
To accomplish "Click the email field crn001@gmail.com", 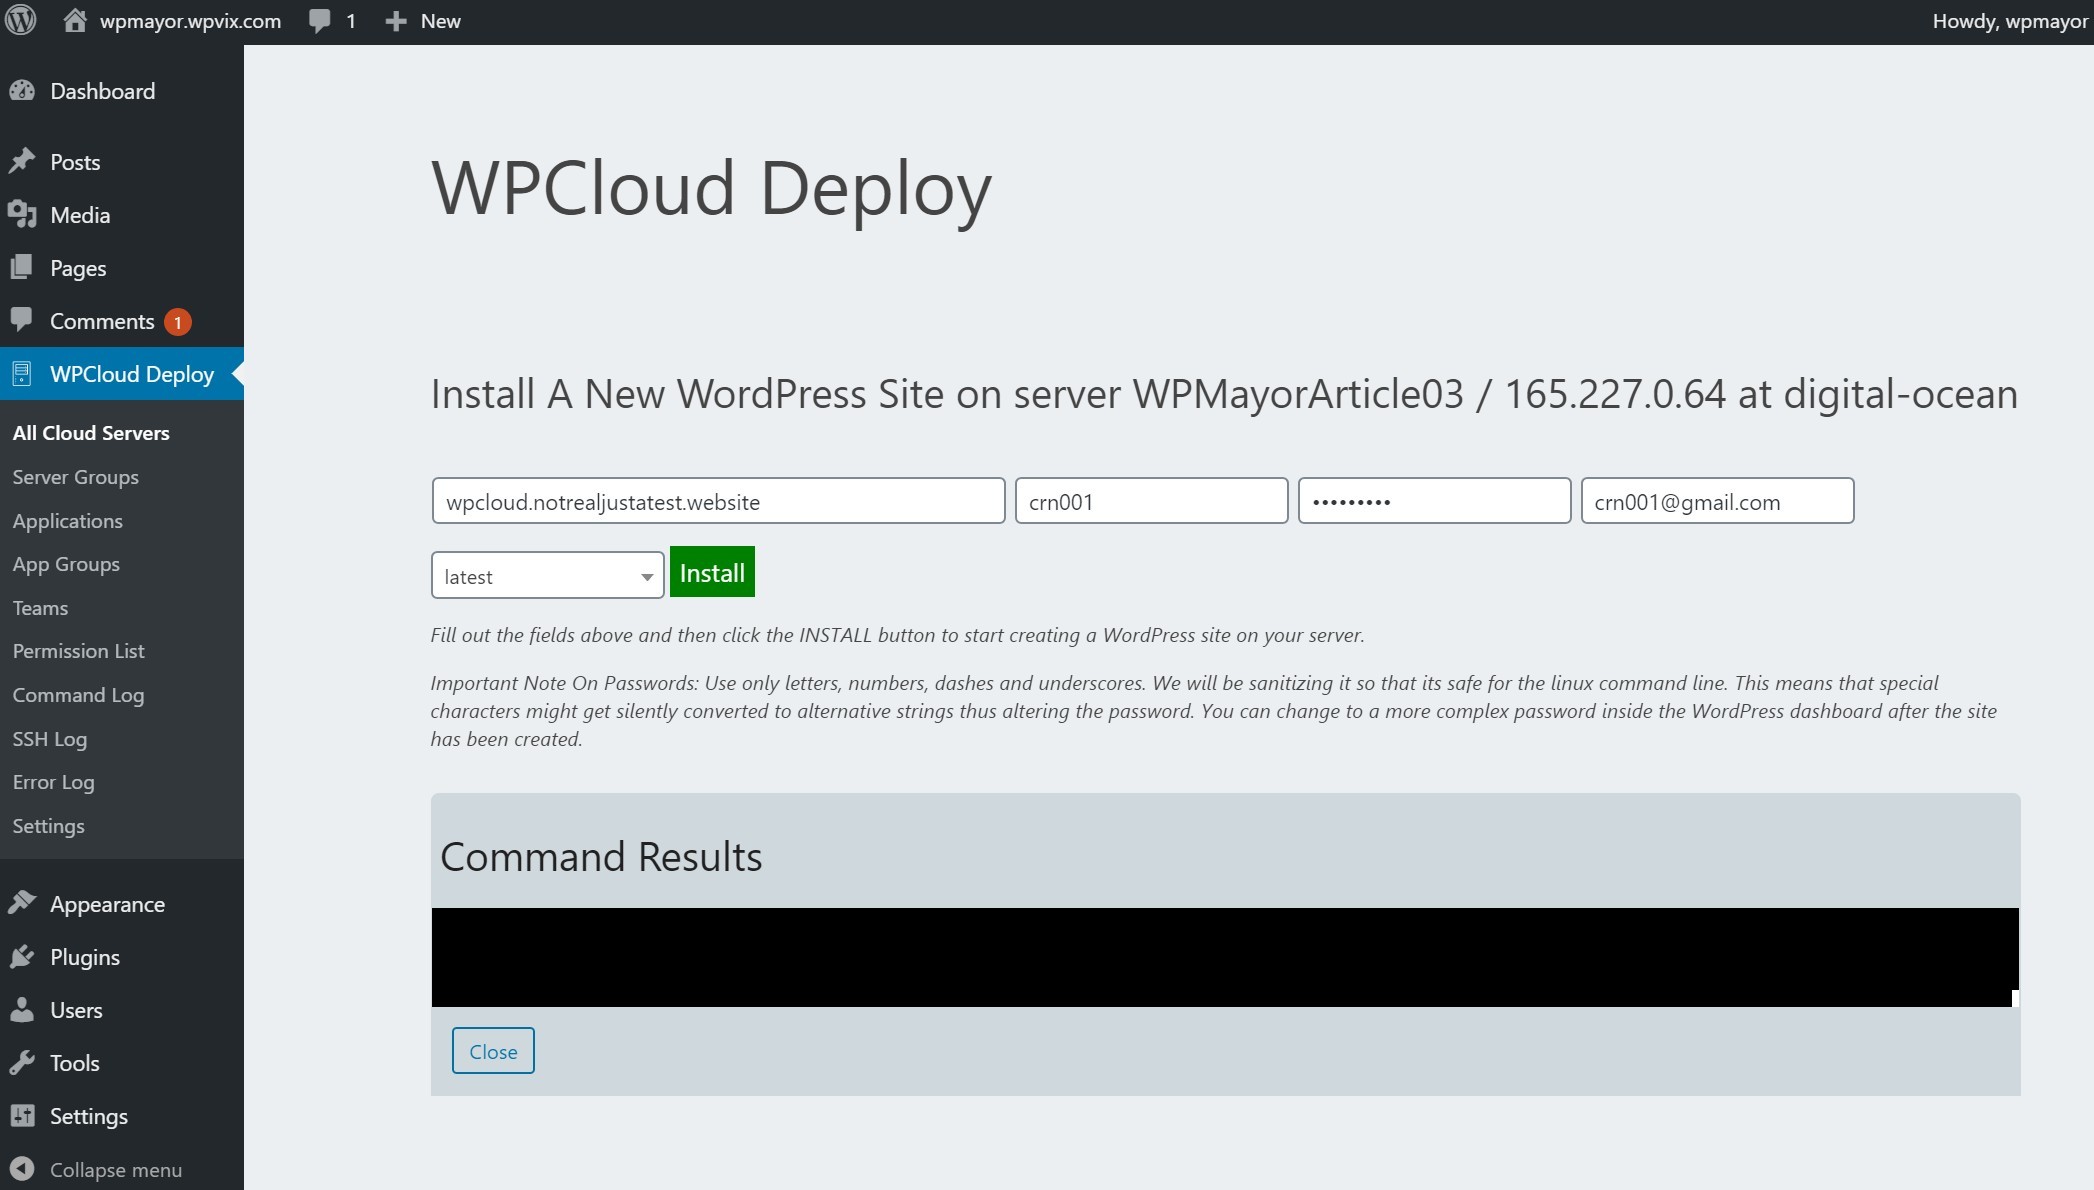I will pyautogui.click(x=1717, y=501).
